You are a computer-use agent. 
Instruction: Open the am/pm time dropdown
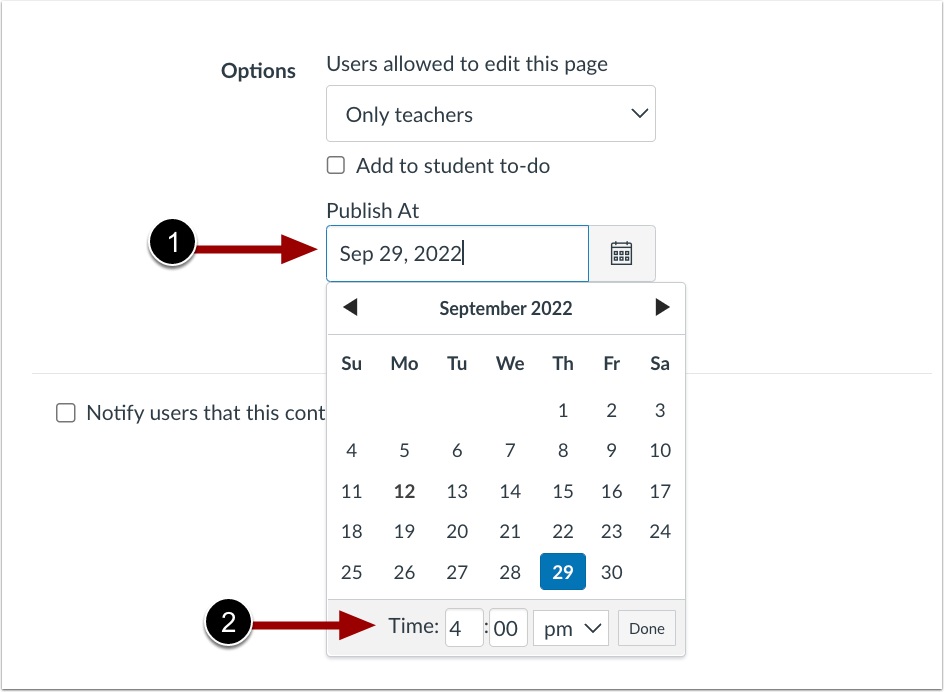pyautogui.click(x=571, y=628)
